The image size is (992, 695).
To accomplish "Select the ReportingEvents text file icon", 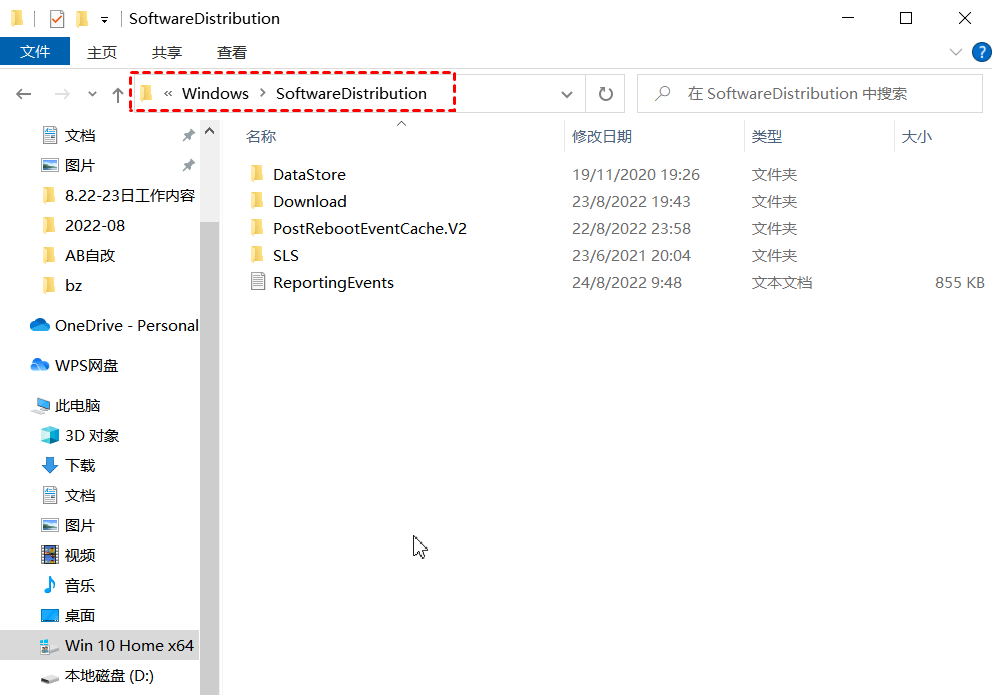I will point(257,281).
